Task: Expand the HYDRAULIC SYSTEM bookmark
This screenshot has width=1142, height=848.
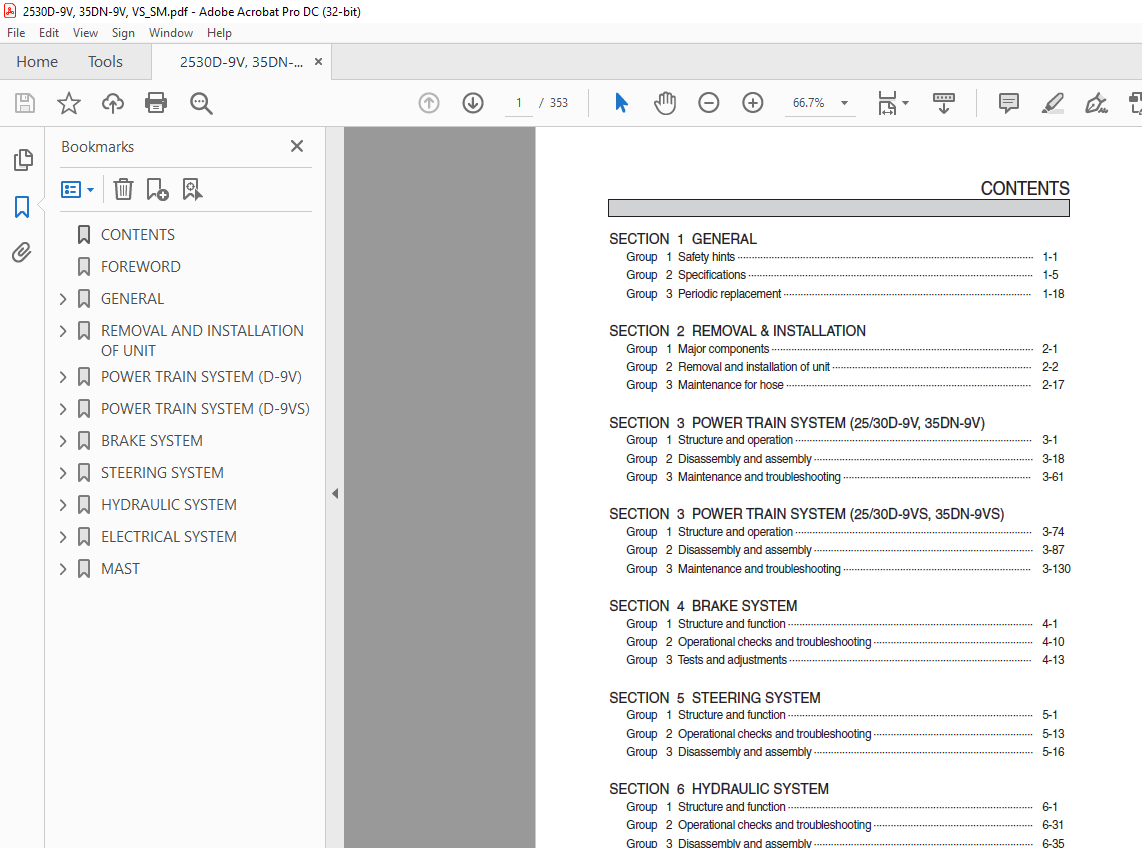Action: coord(63,505)
